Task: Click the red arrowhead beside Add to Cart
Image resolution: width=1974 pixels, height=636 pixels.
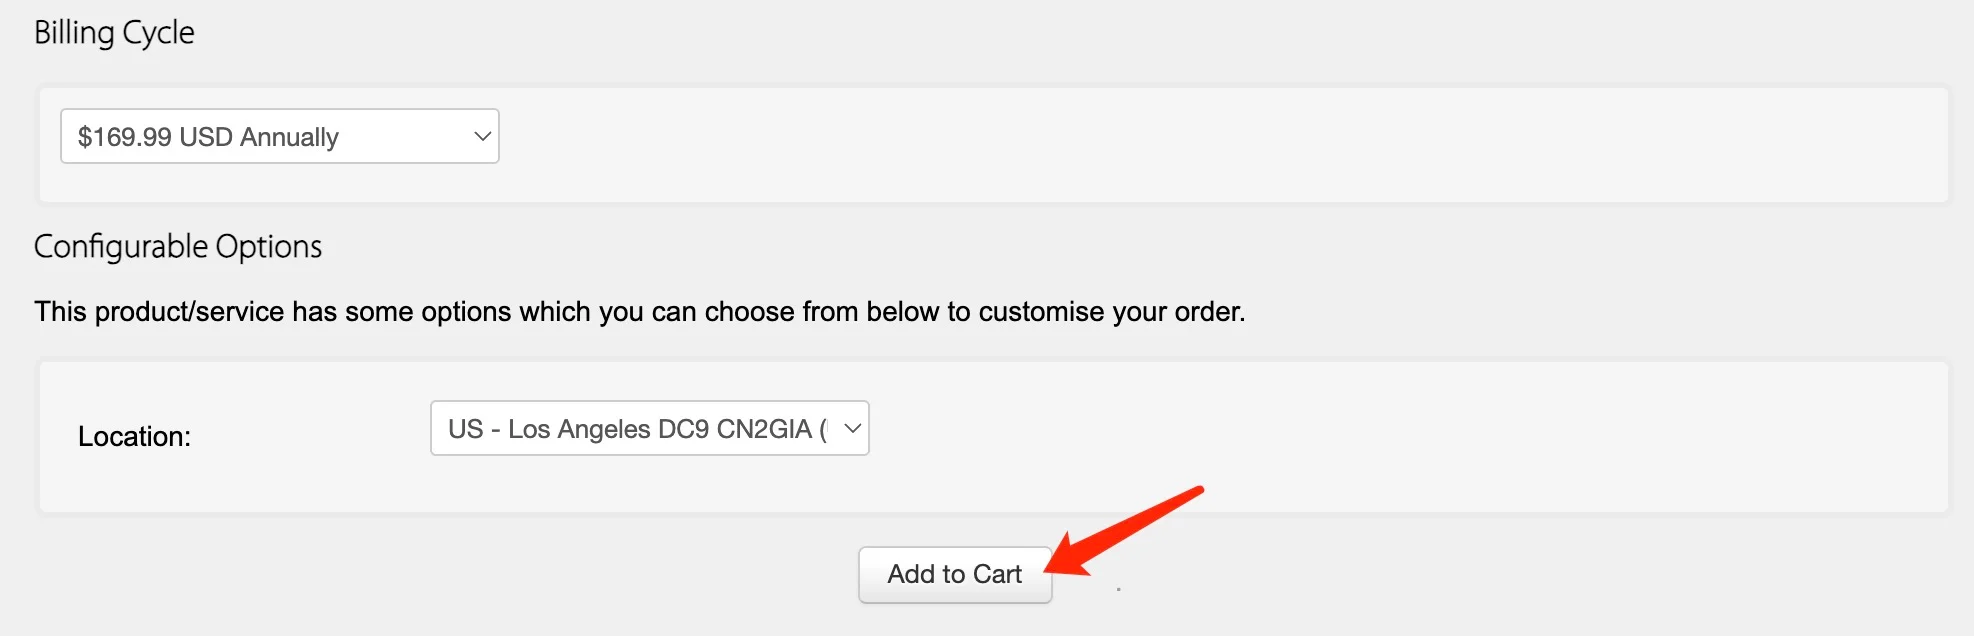Action: (x=1065, y=557)
